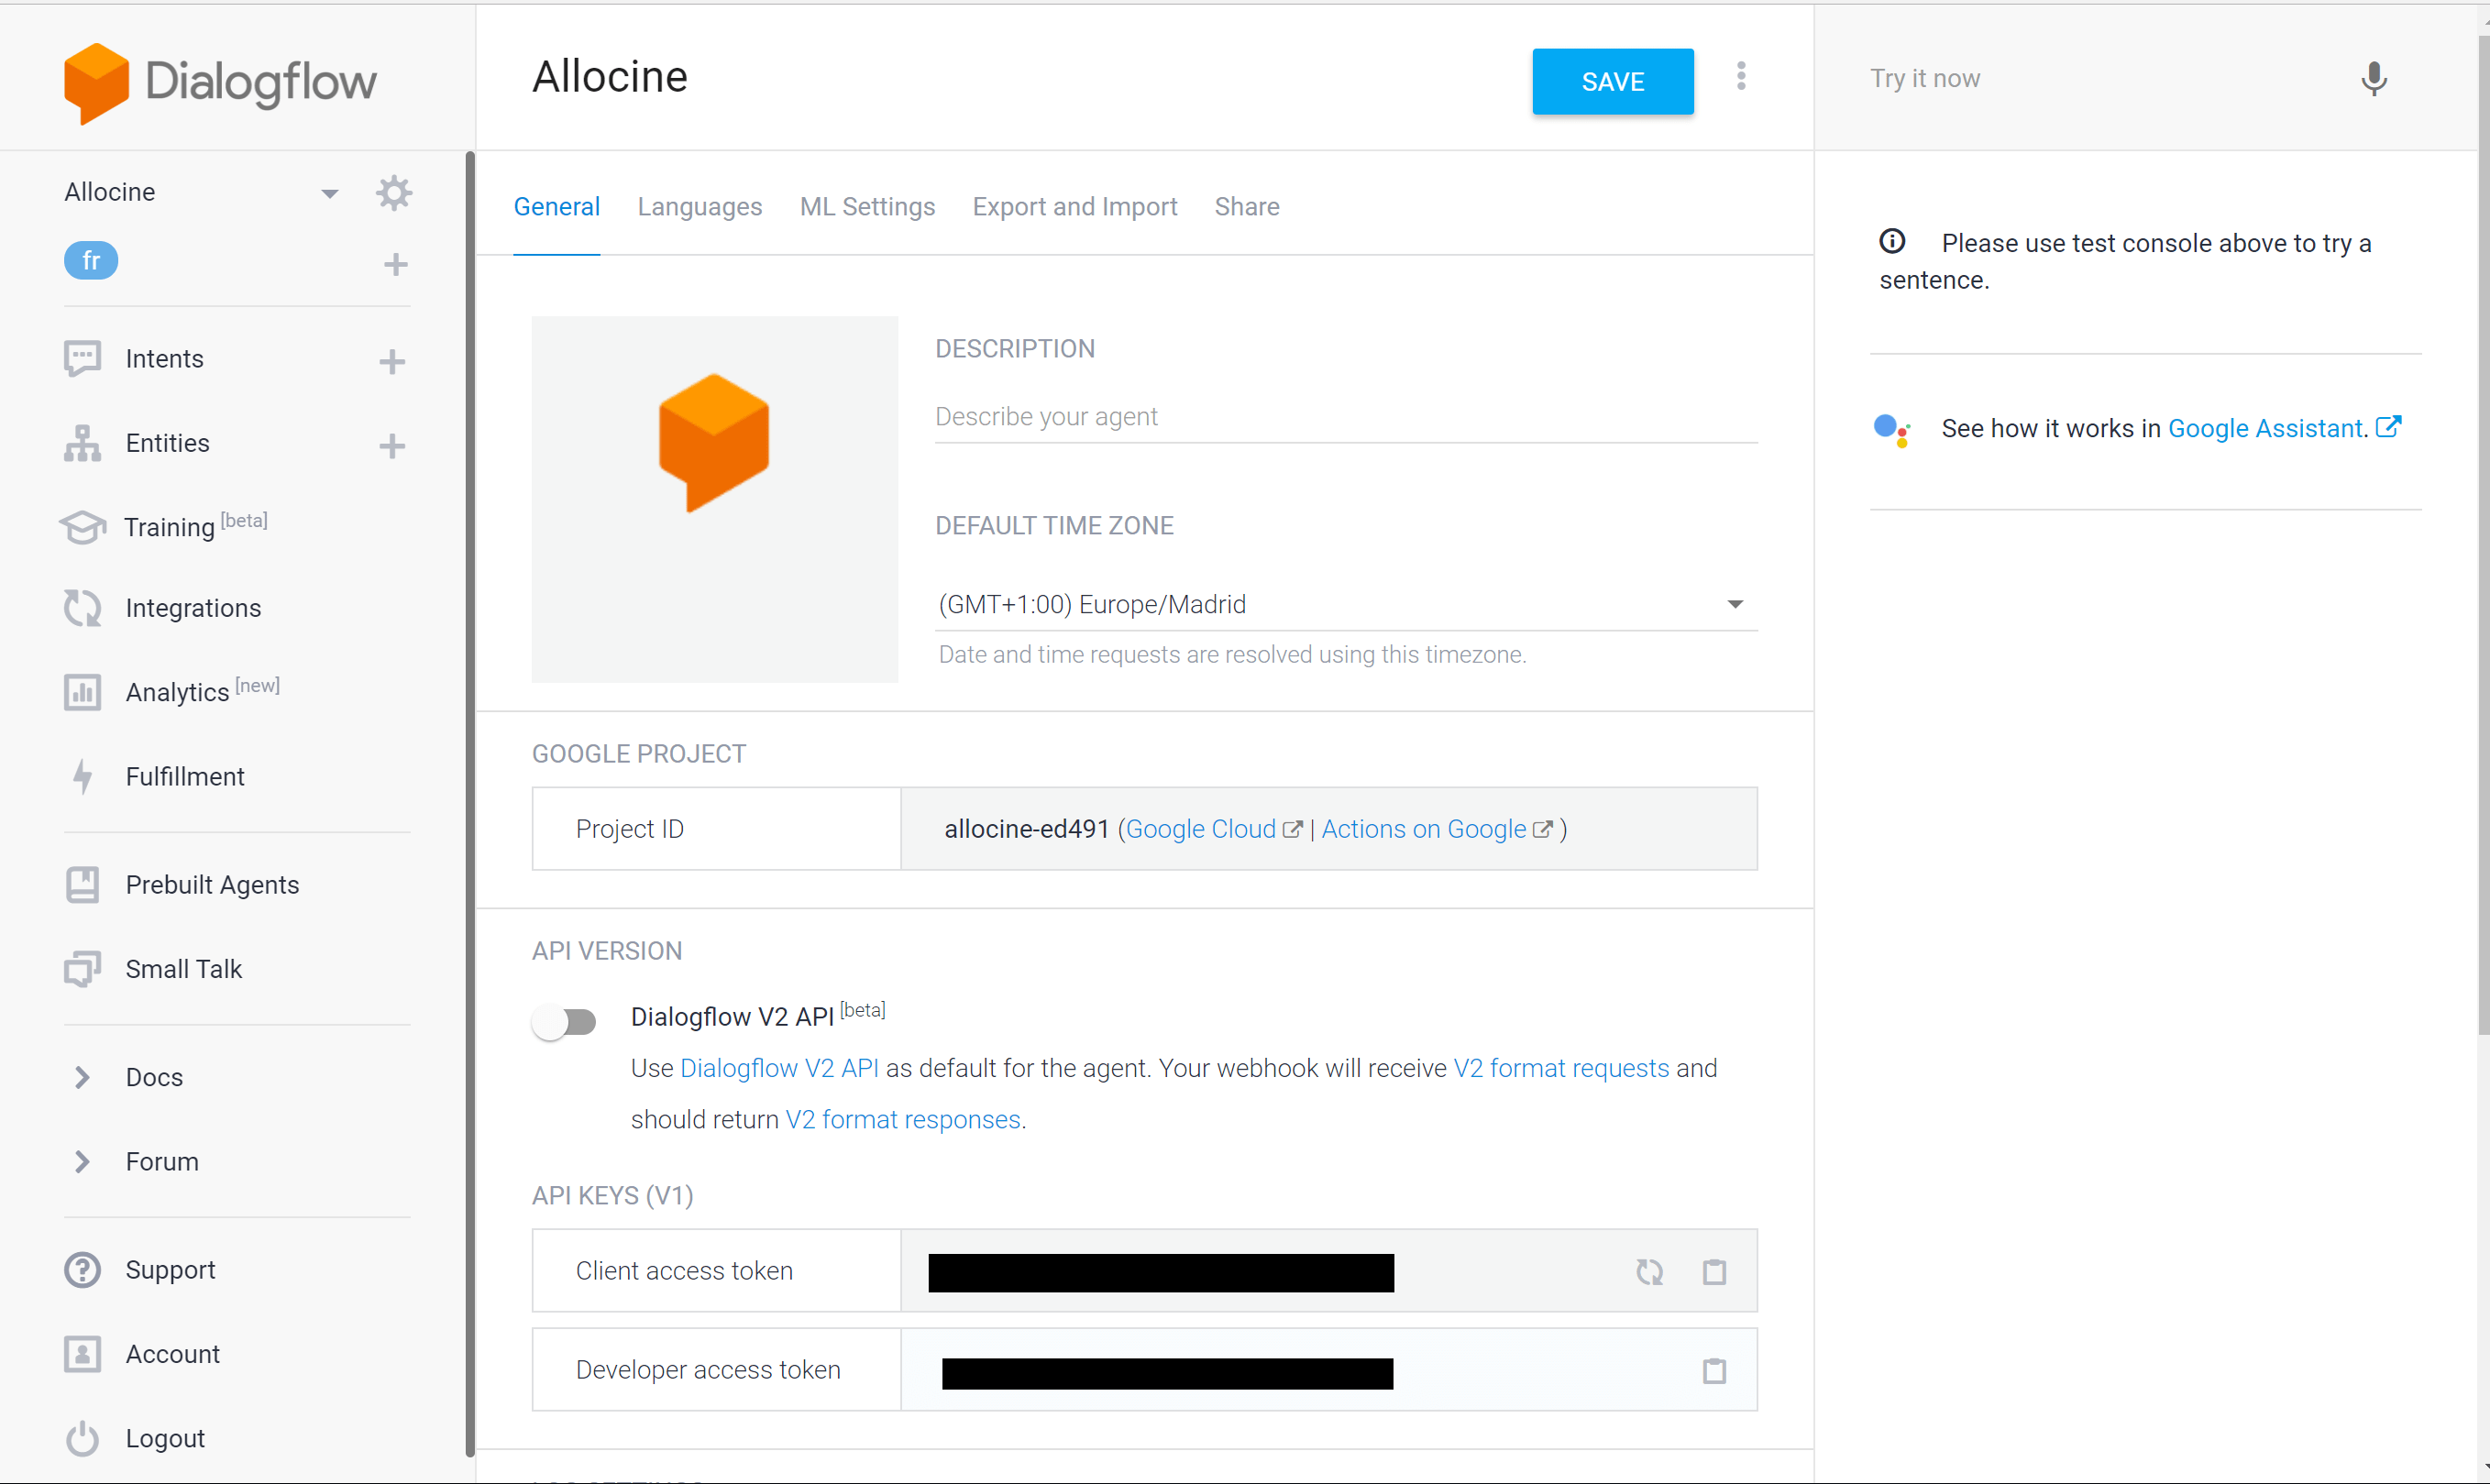The height and width of the screenshot is (1484, 2490).
Task: Click the Prebuilt Agents book icon
Action: click(x=82, y=885)
